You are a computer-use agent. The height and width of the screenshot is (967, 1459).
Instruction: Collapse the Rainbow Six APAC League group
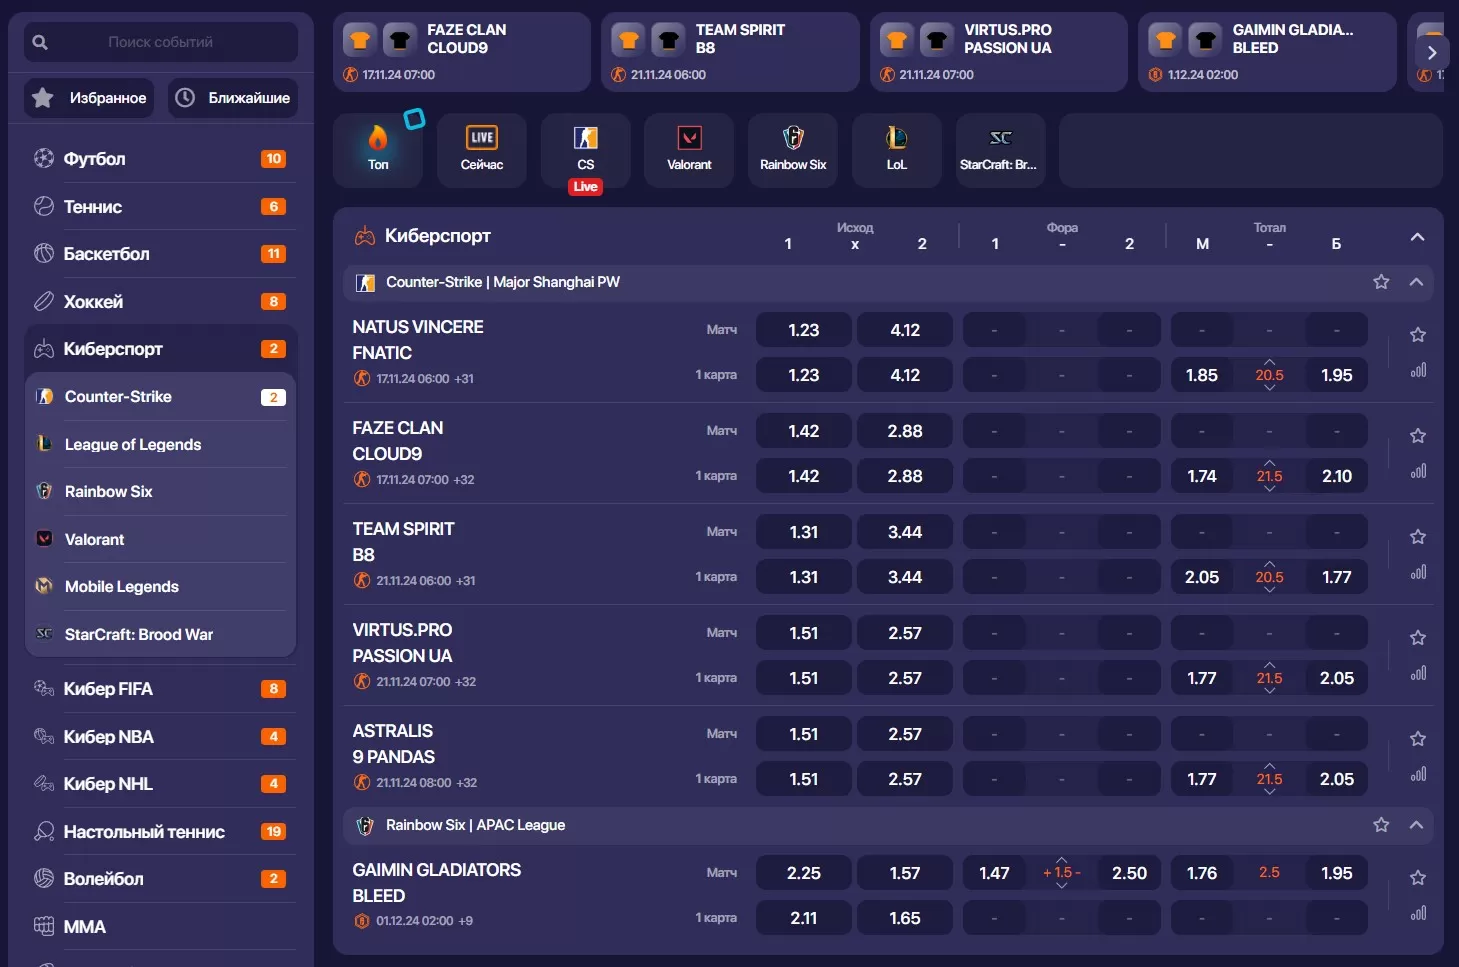pyautogui.click(x=1416, y=825)
